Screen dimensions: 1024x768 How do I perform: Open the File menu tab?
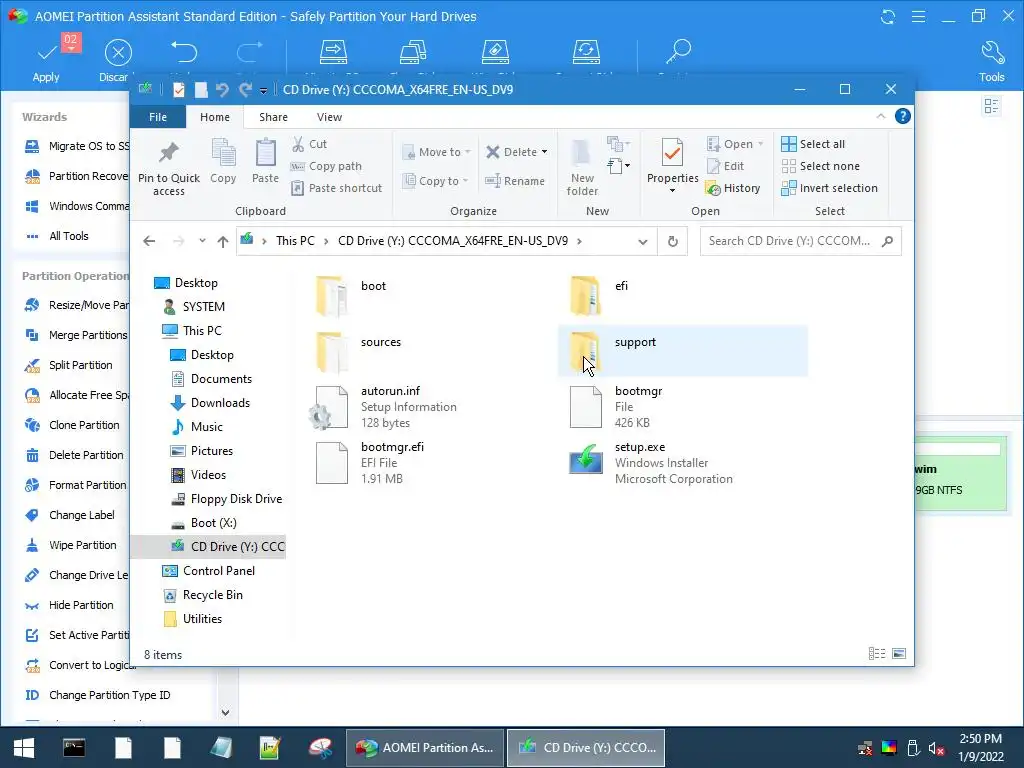pos(157,117)
